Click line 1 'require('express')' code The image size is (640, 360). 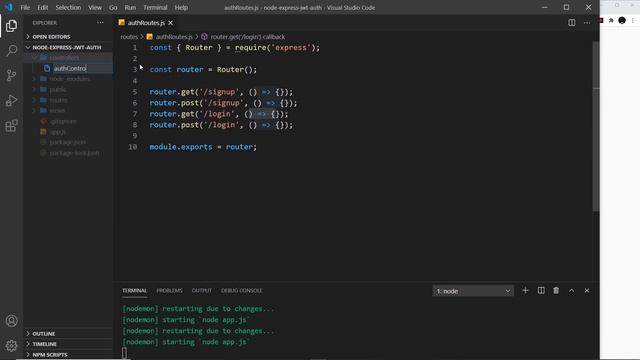277,48
